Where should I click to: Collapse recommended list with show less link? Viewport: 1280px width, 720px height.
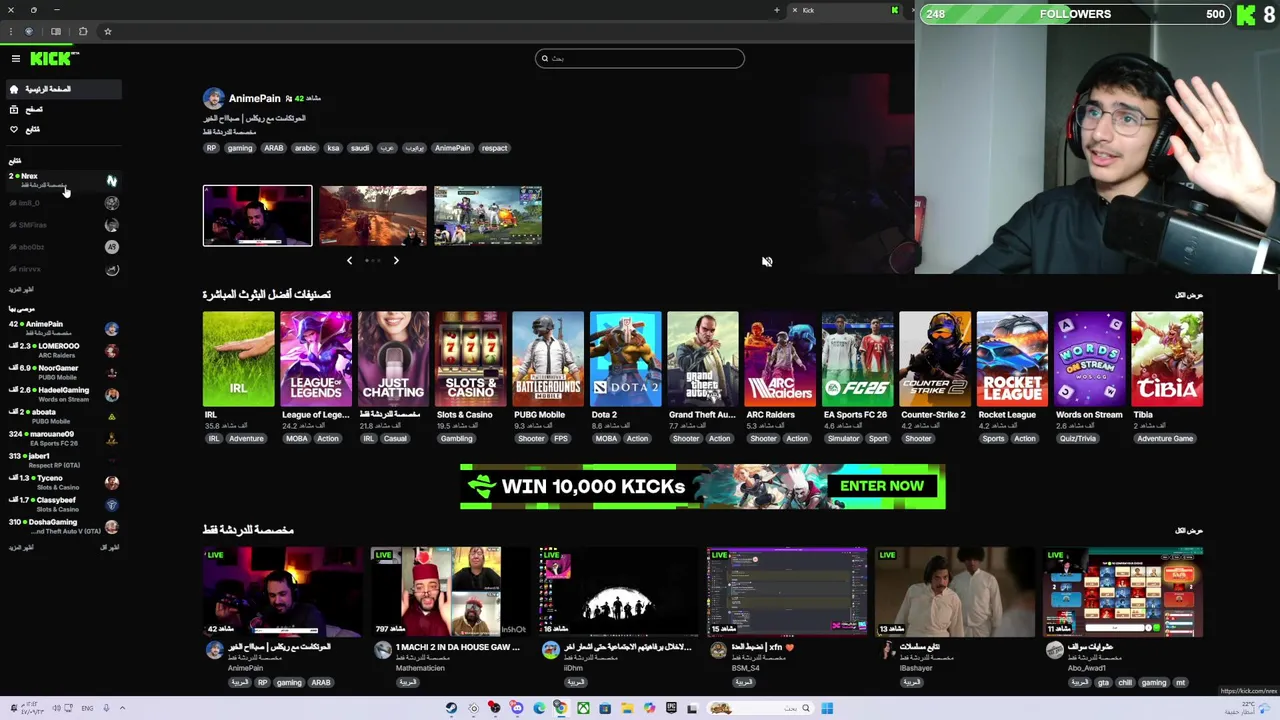click(109, 547)
